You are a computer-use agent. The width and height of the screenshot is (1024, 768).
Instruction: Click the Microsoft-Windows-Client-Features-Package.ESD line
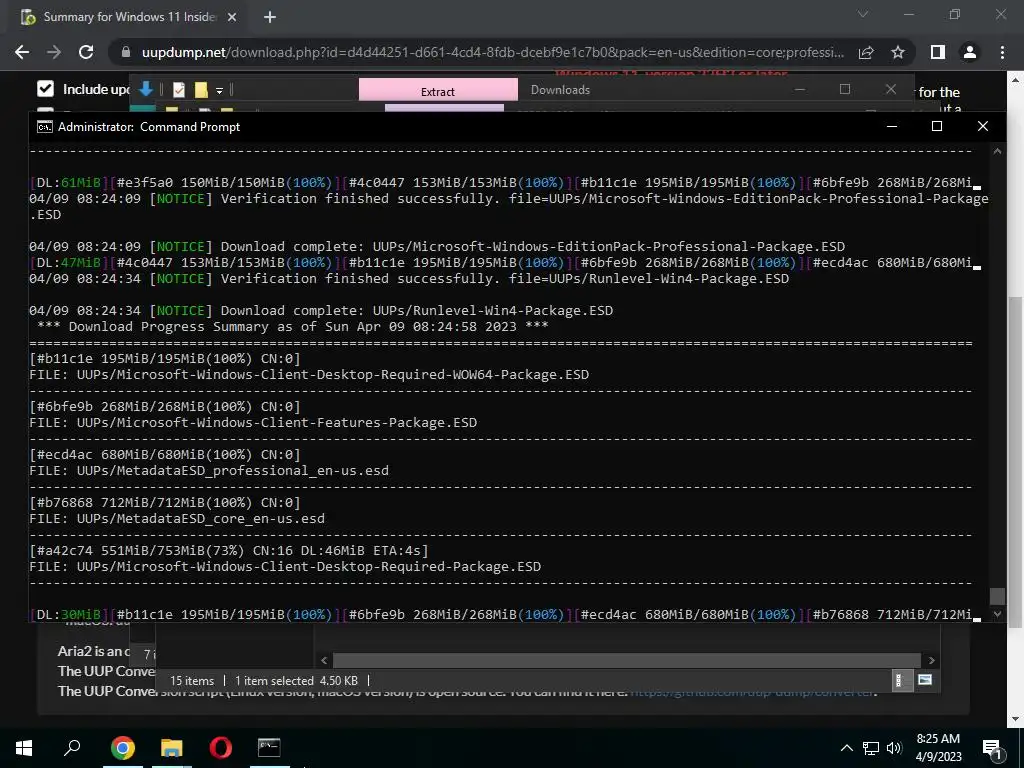pyautogui.click(x=253, y=423)
